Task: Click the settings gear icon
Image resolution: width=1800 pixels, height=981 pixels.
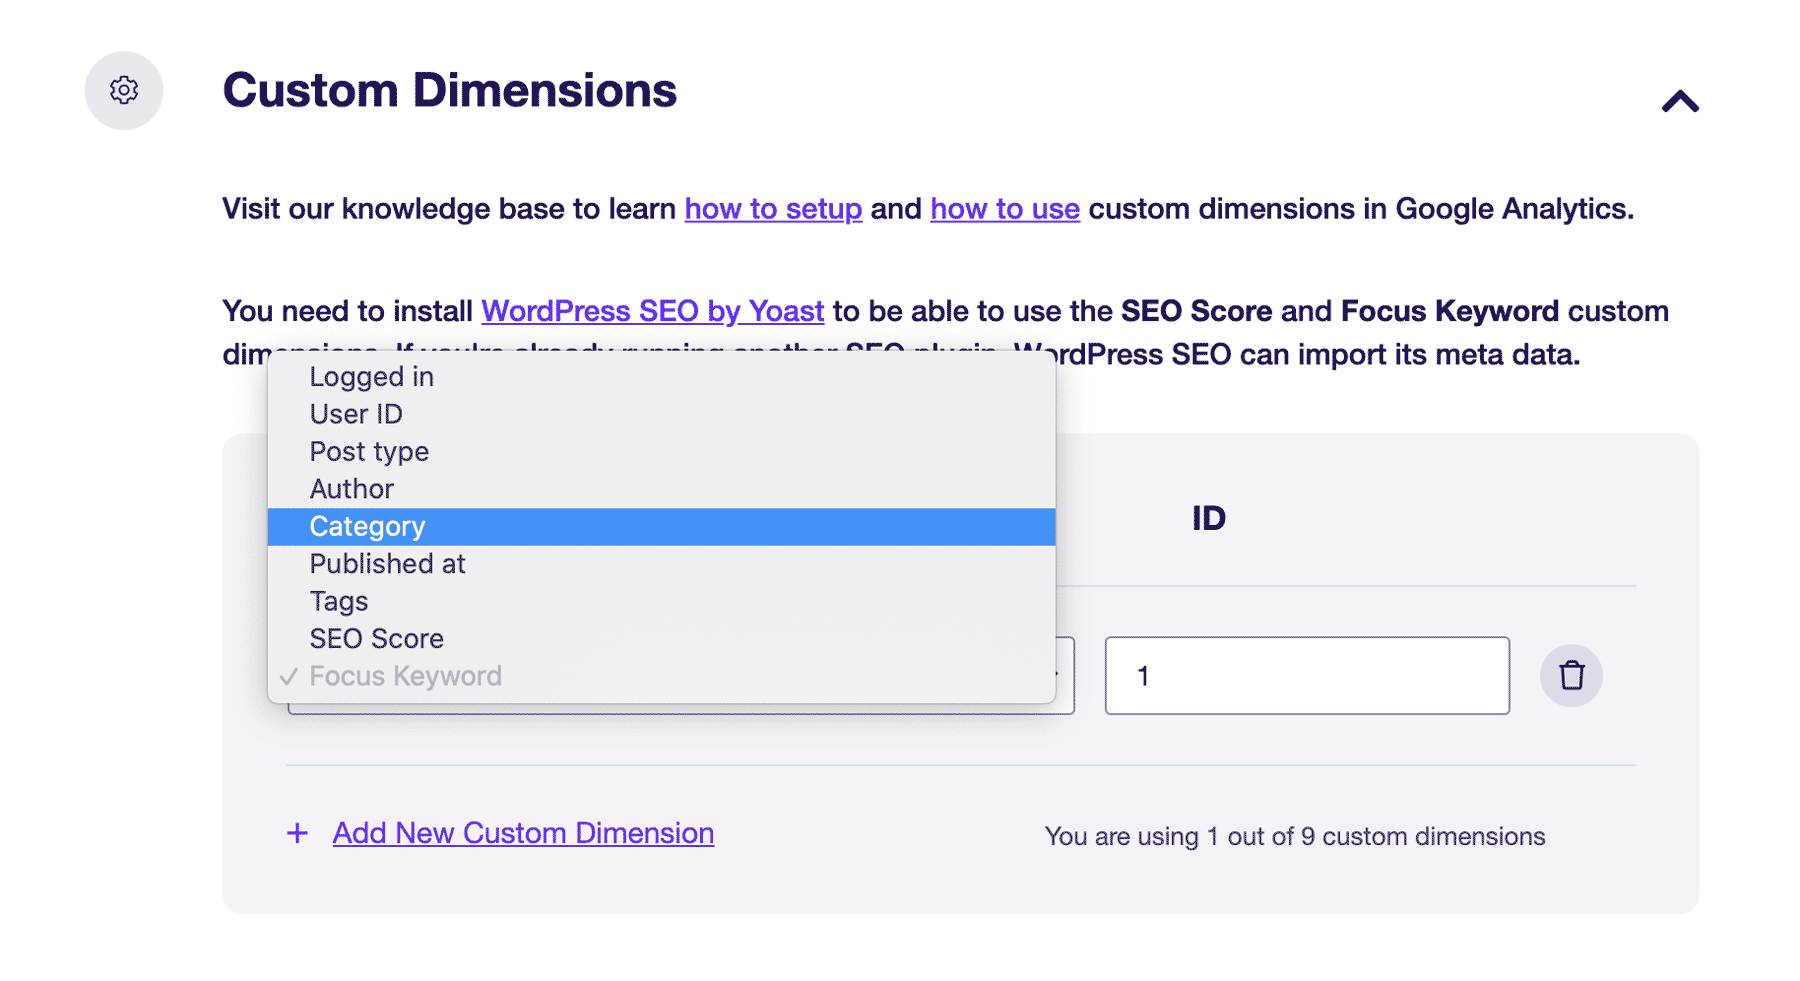Action: click(124, 90)
